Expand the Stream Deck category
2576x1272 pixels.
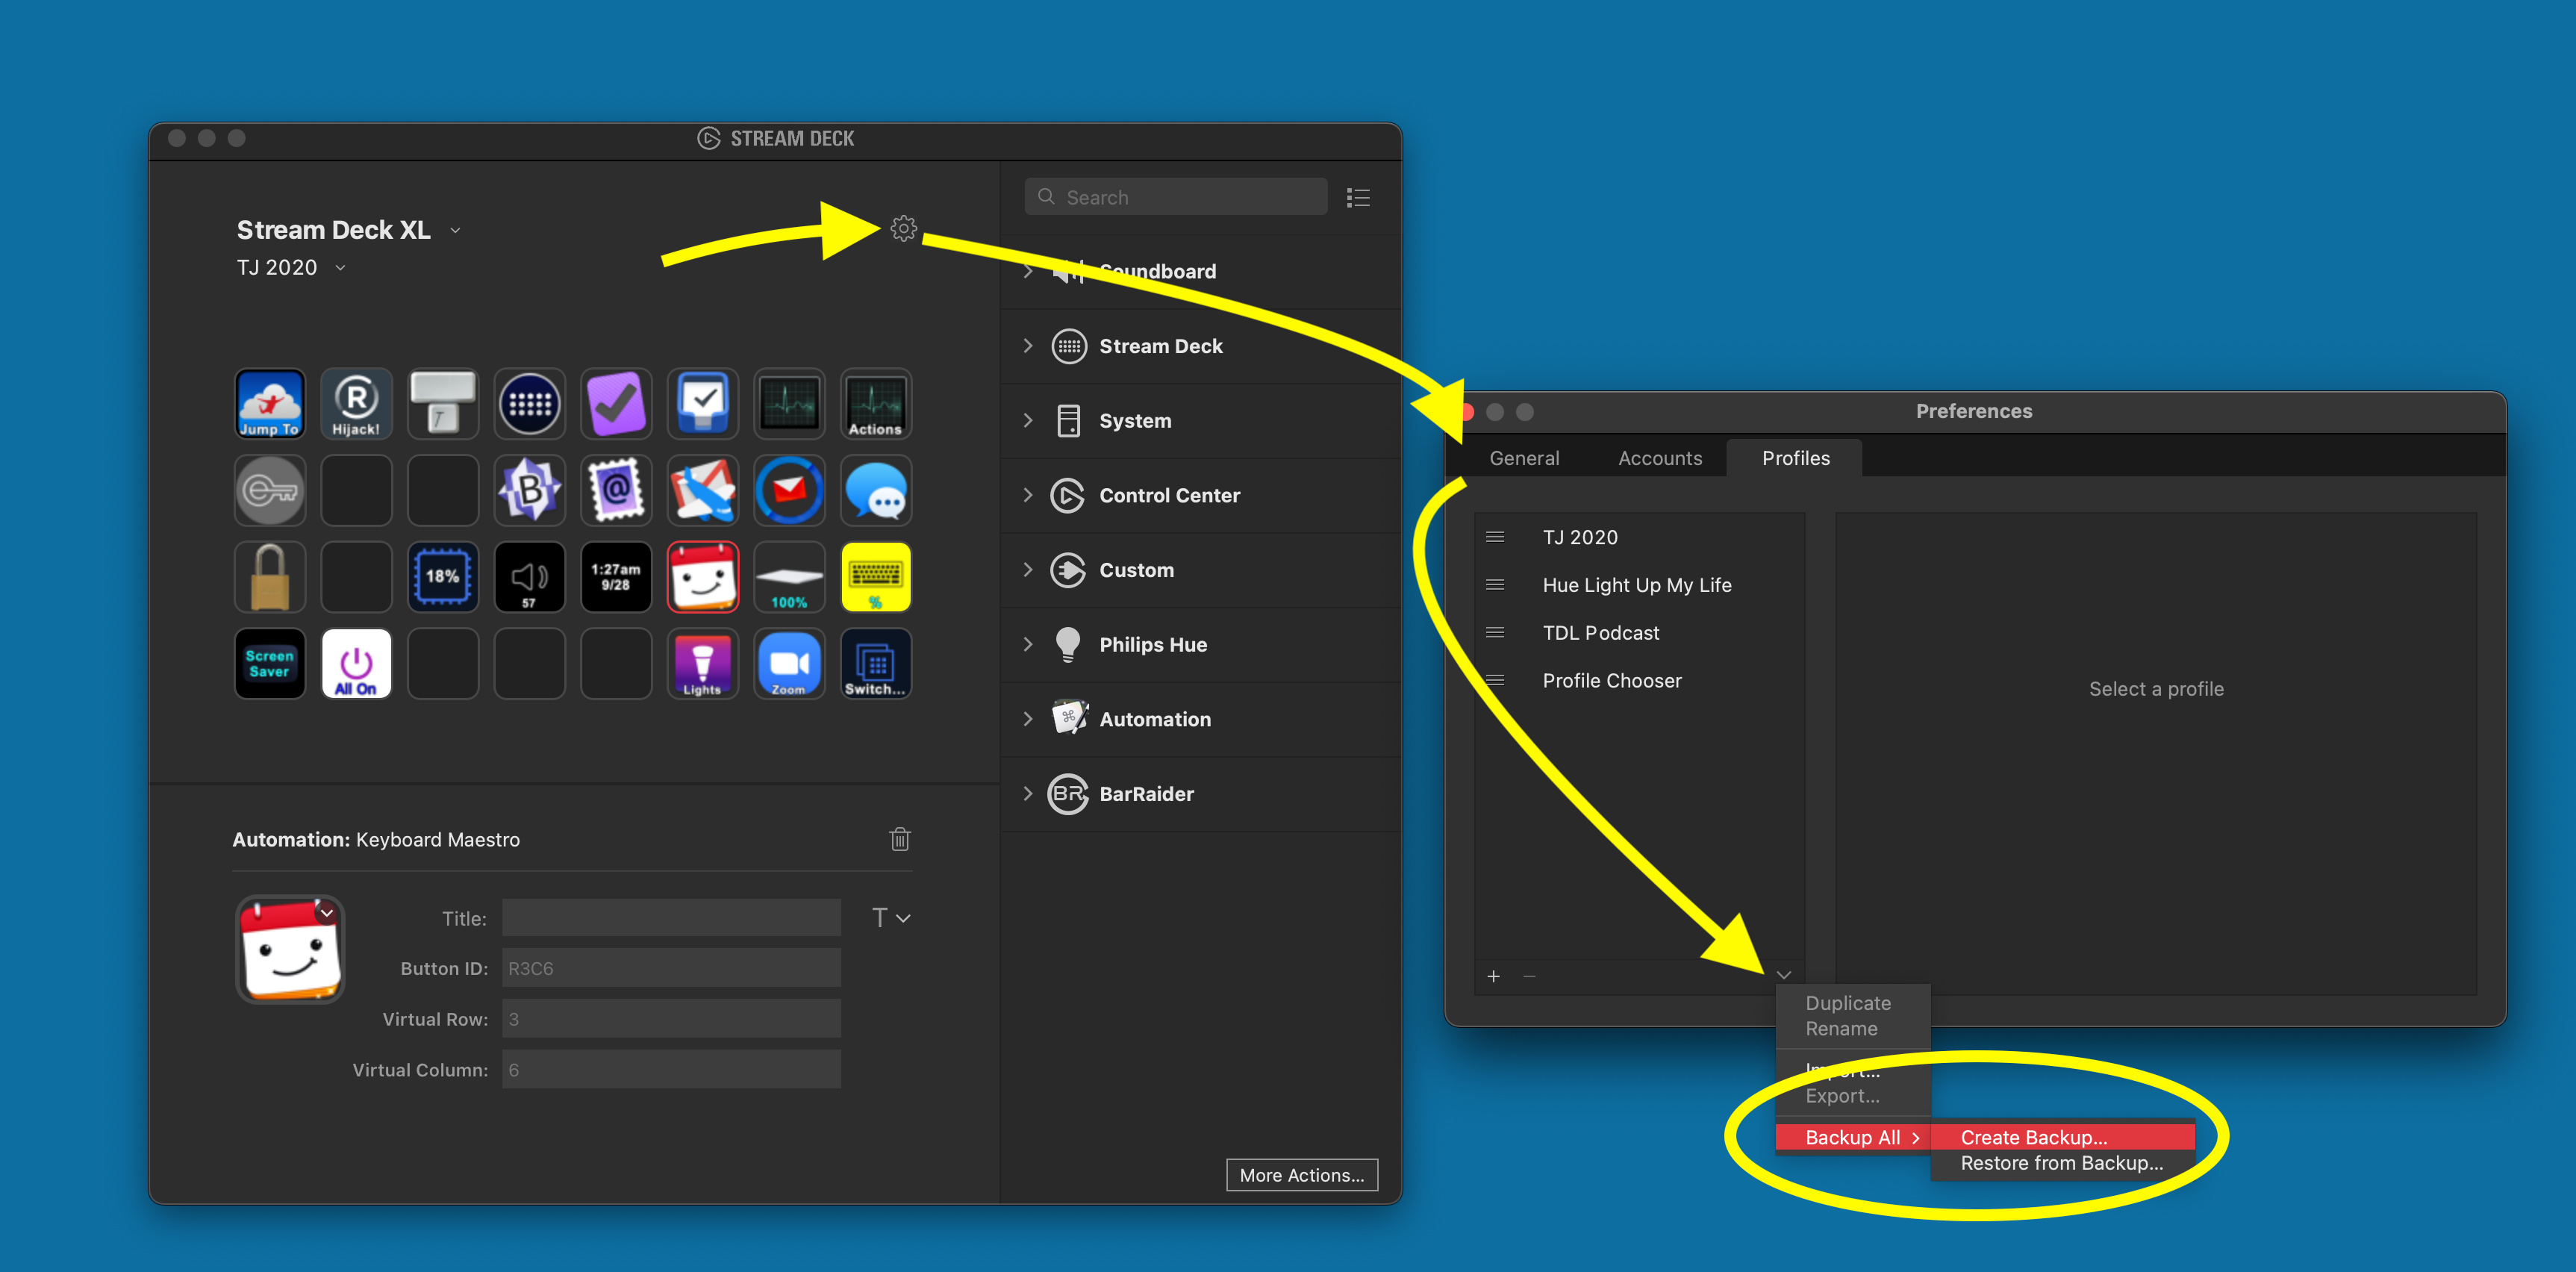click(1027, 346)
